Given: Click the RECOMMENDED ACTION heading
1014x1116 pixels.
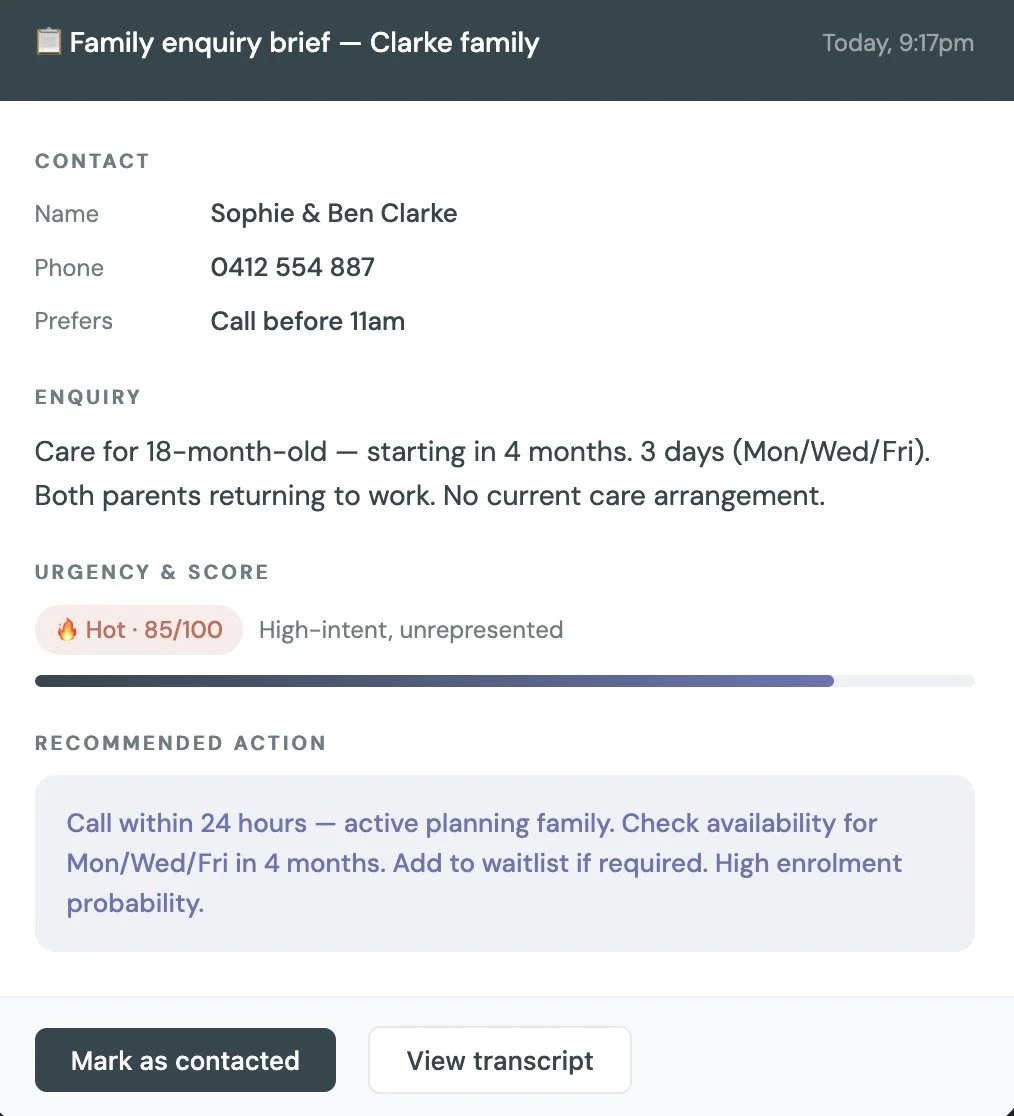Looking at the screenshot, I should pos(180,742).
